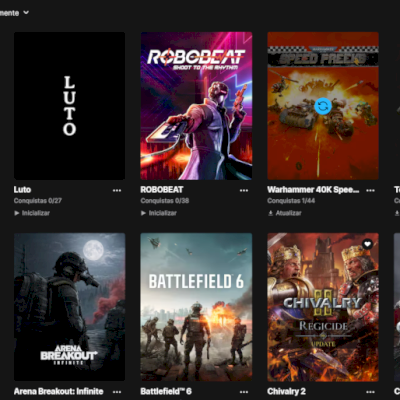
Task: Open the Battlefield 6 game cover
Action: point(196,307)
